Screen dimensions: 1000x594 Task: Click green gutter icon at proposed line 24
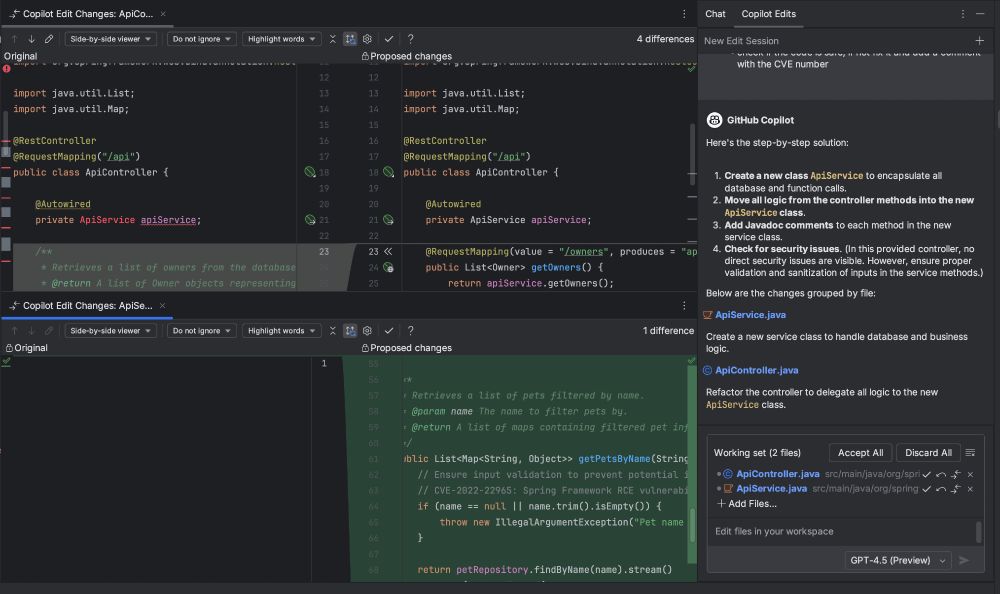388,267
